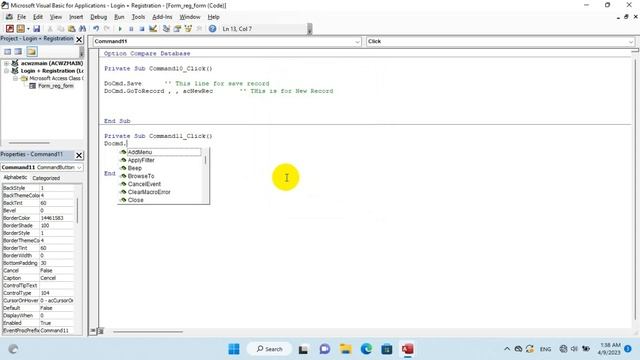The height and width of the screenshot is (360, 640).
Task: Open File Explorer from the taskbar
Action: tap(345, 349)
